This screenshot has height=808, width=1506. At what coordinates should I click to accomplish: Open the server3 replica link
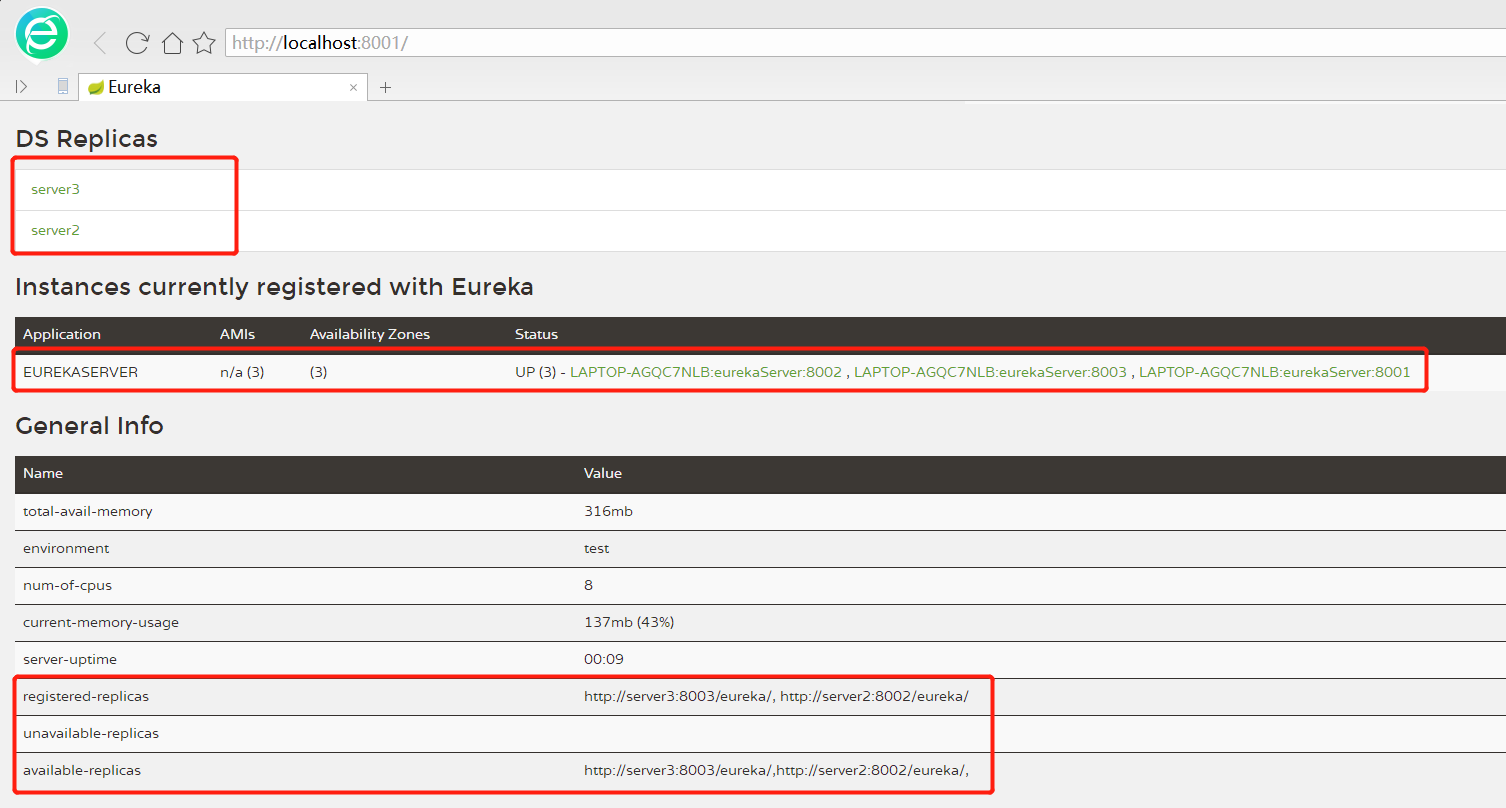pos(55,189)
